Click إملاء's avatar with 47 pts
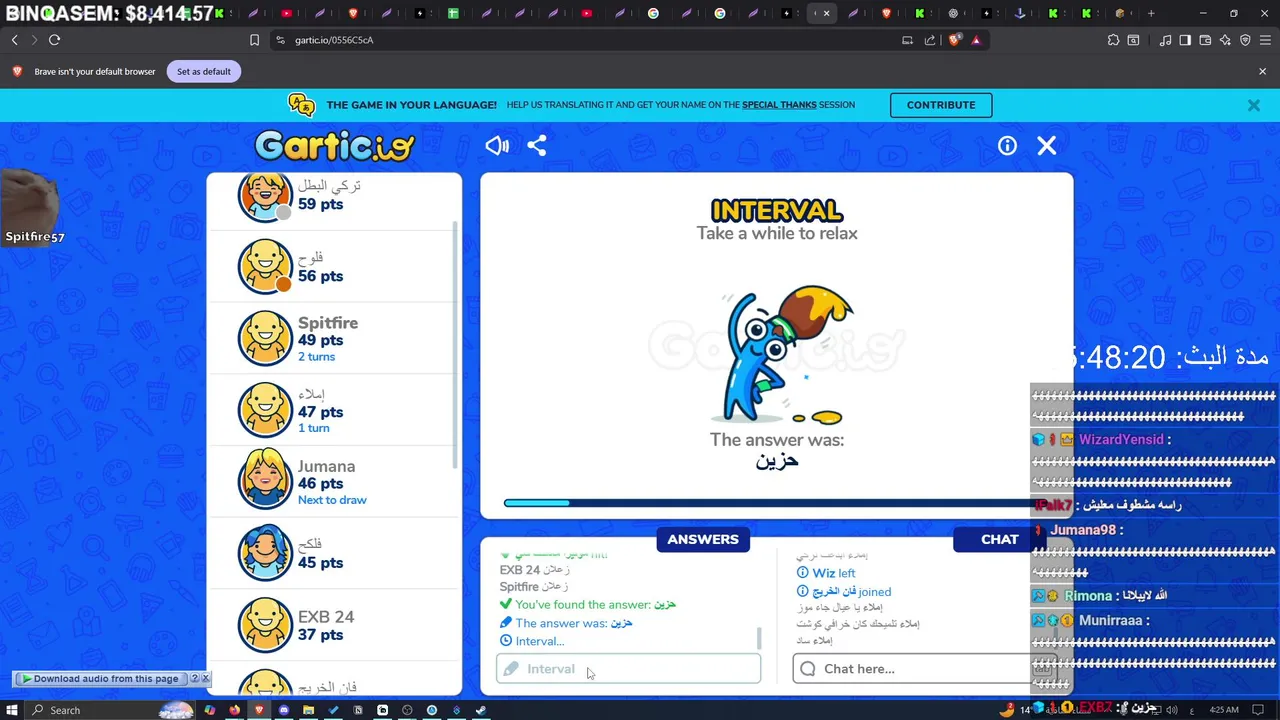The image size is (1280, 720). coord(265,410)
